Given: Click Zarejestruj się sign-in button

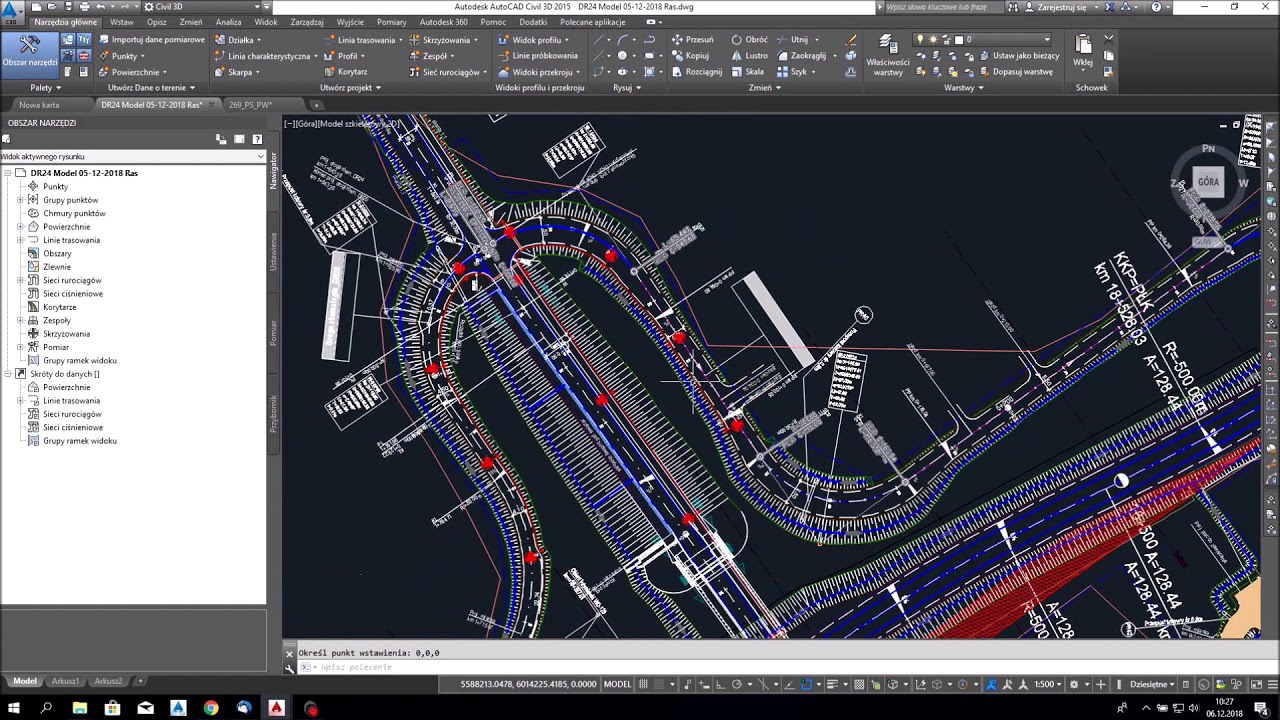Looking at the screenshot, I should (1062, 7).
